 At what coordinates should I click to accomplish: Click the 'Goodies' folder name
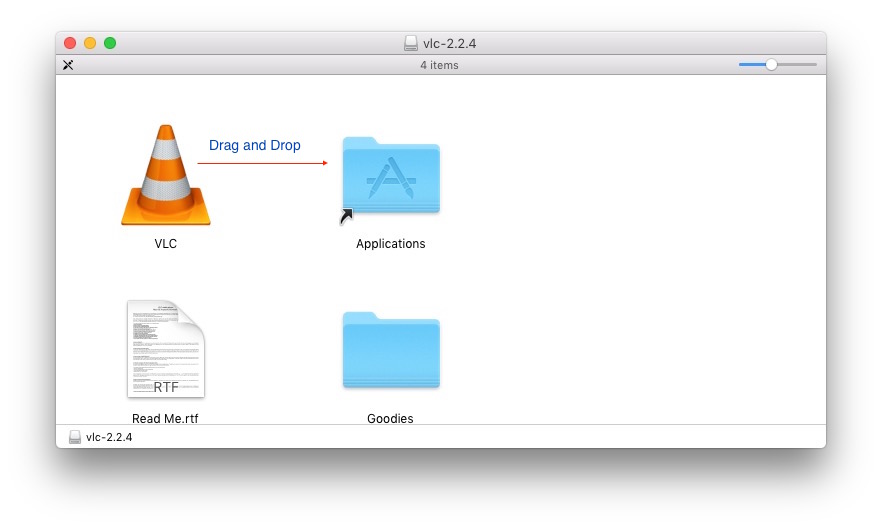point(390,418)
